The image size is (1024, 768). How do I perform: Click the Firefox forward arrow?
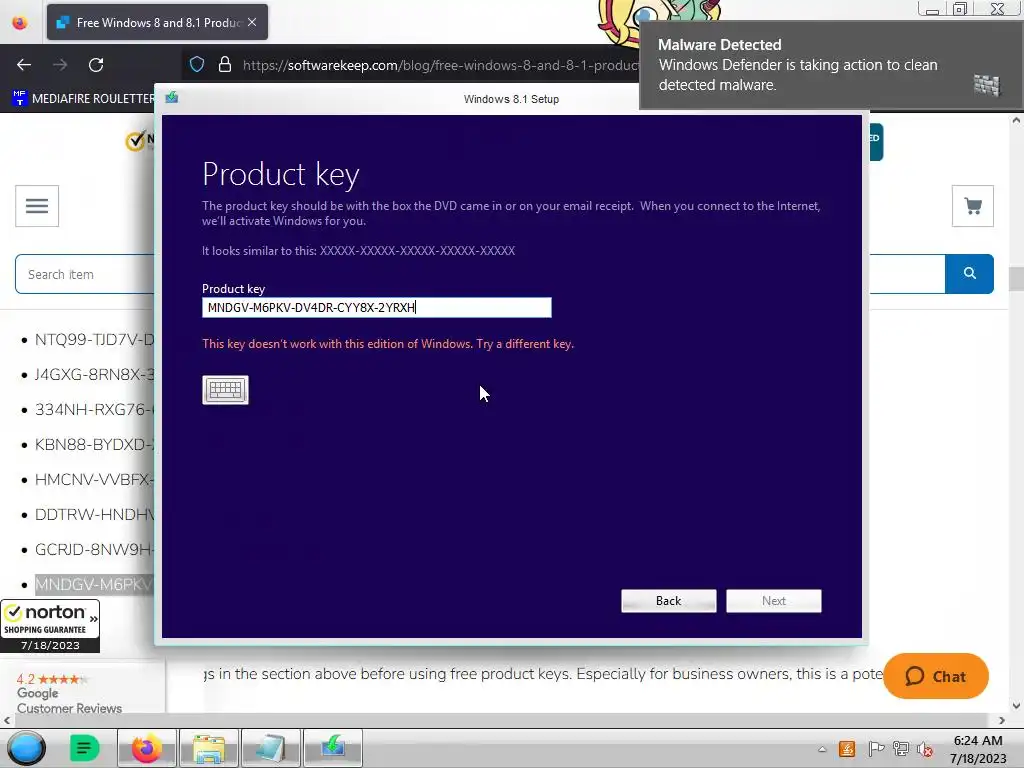(x=60, y=65)
